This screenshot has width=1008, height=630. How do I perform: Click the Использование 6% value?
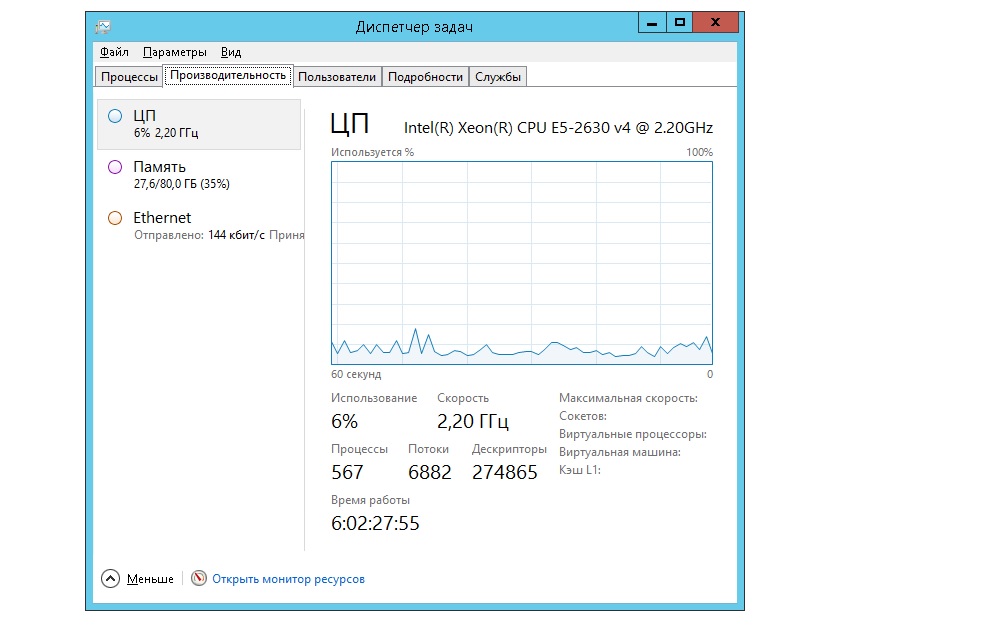point(345,421)
